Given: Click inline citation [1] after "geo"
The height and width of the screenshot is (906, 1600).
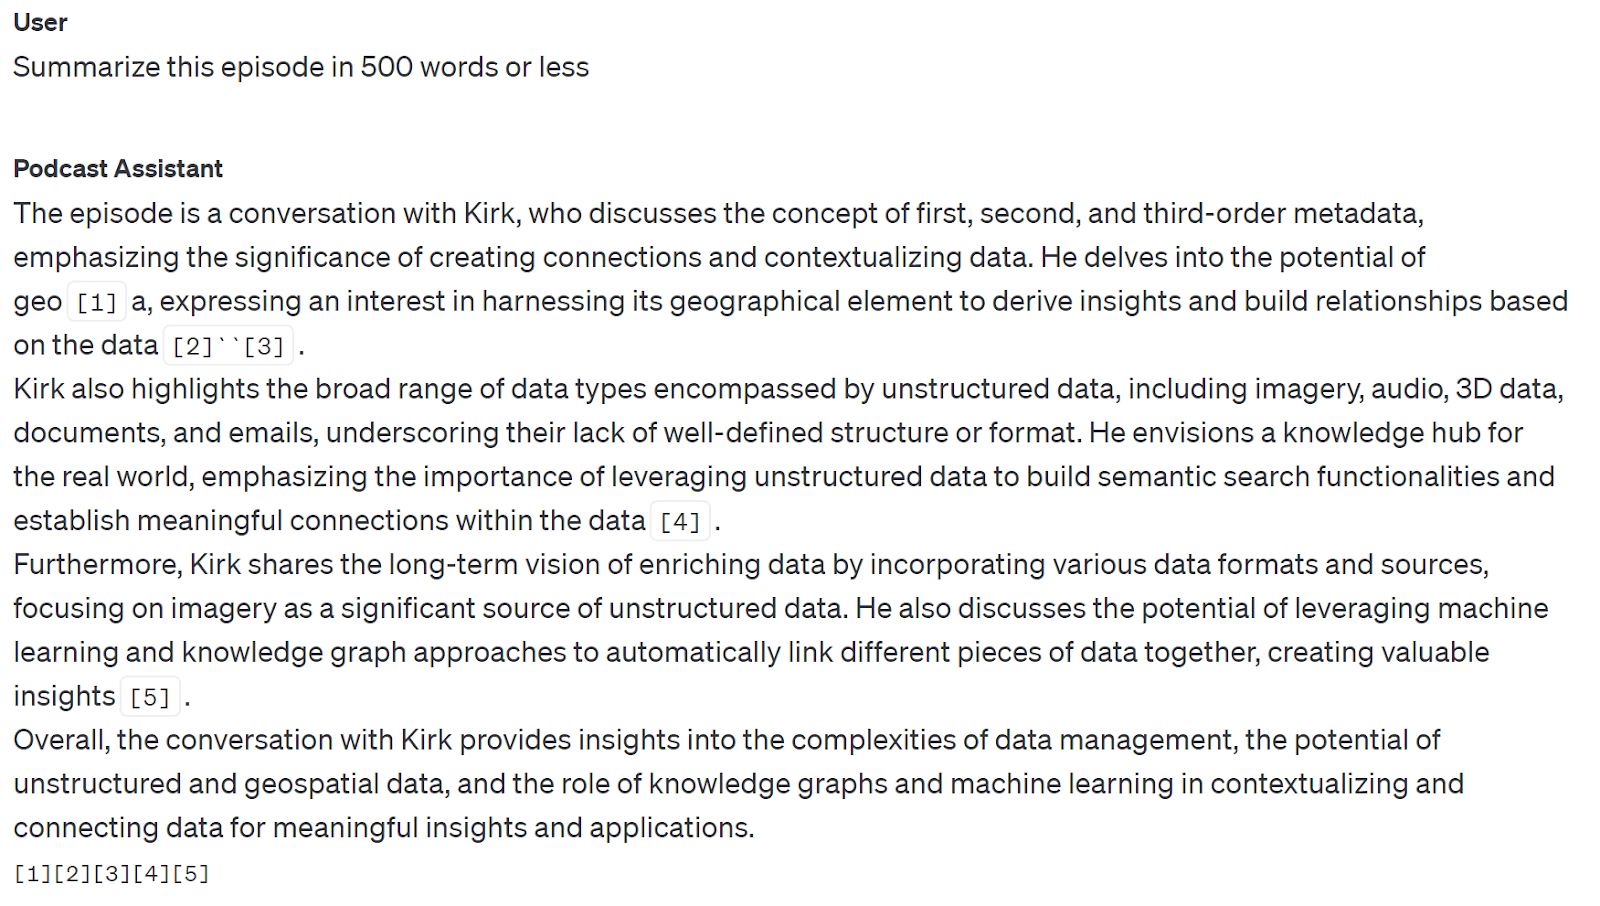Looking at the screenshot, I should coord(97,302).
